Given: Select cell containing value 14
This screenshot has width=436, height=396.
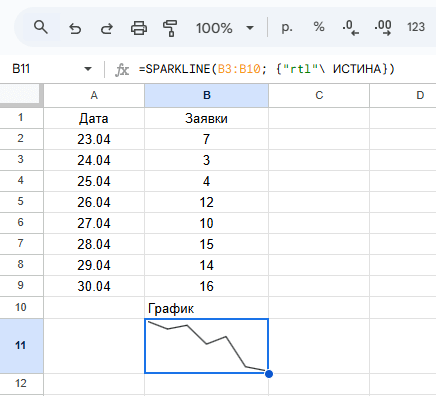Looking at the screenshot, I should pos(207,265).
